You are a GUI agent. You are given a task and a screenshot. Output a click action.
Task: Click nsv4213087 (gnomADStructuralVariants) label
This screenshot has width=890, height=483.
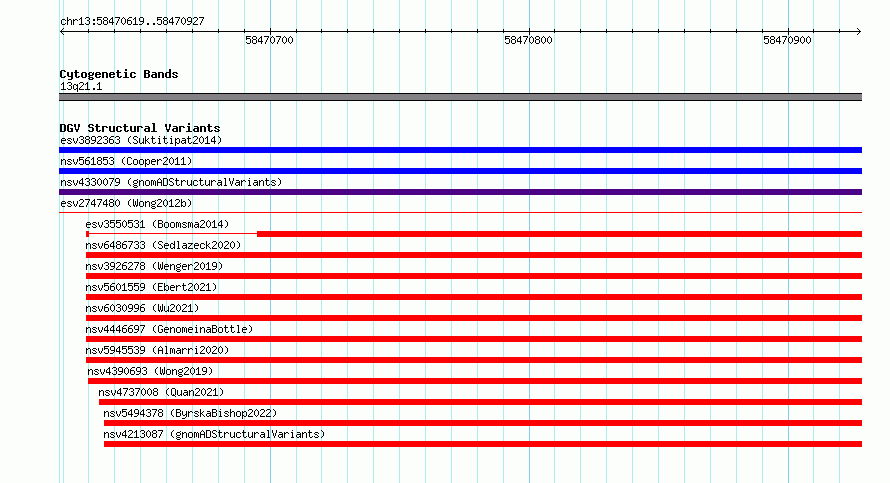pos(214,434)
